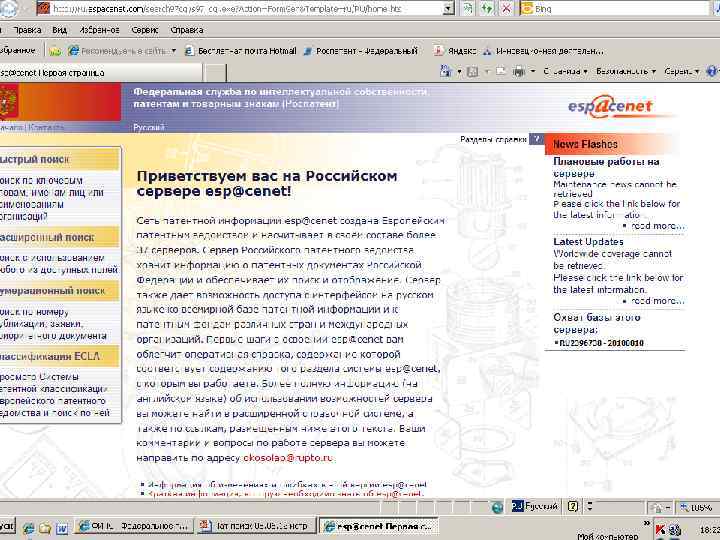Open the folder icon in quick launch

[45, 528]
